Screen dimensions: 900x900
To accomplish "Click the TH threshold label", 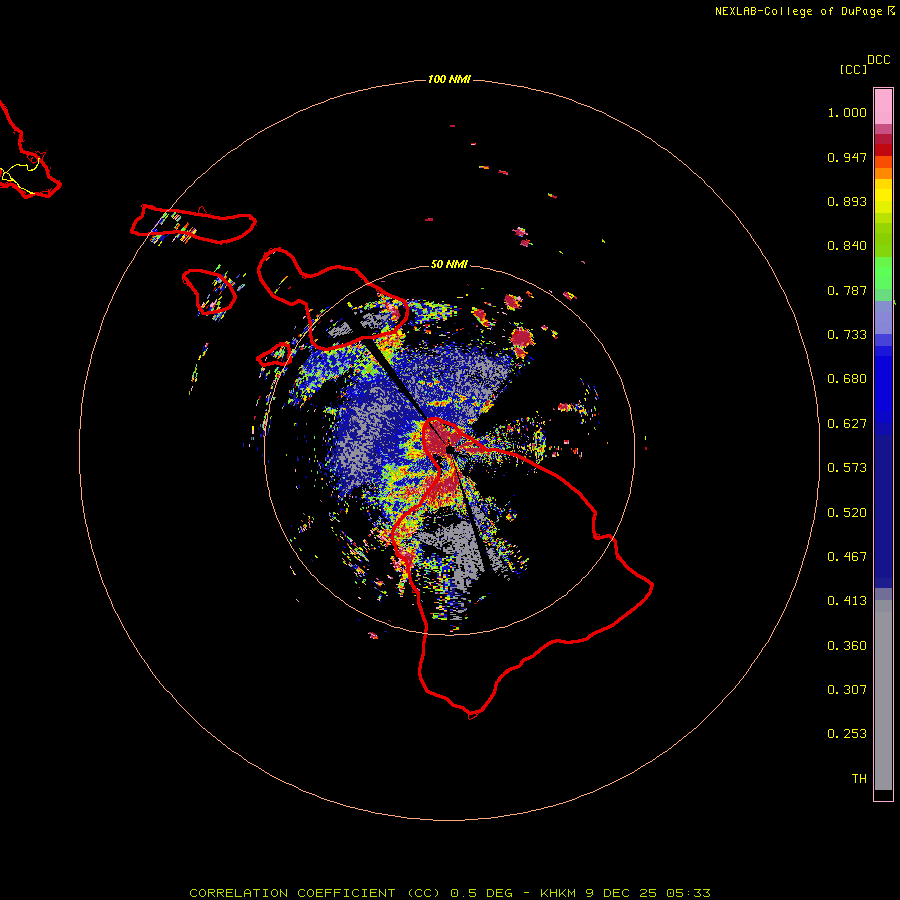I will point(859,779).
